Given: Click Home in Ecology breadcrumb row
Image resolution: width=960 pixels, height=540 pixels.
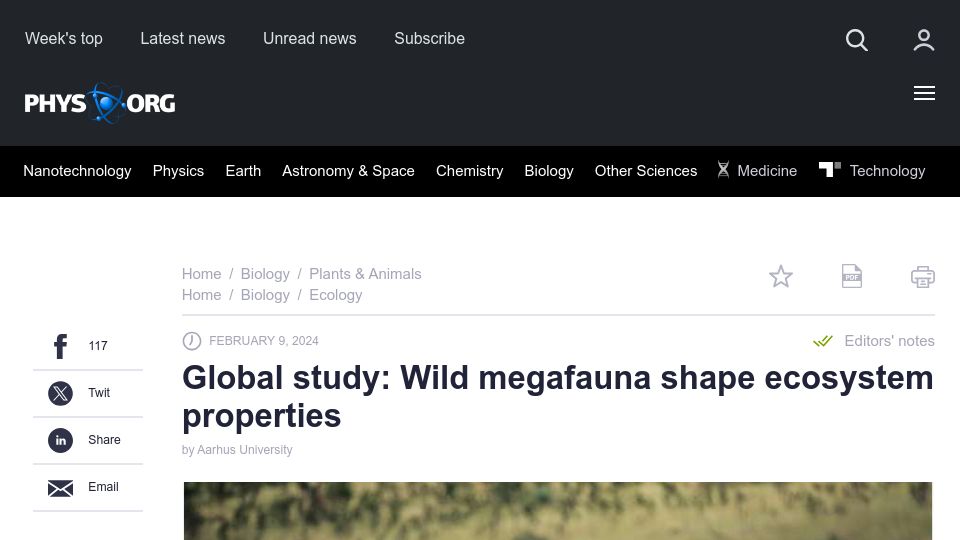Looking at the screenshot, I should 201,294.
